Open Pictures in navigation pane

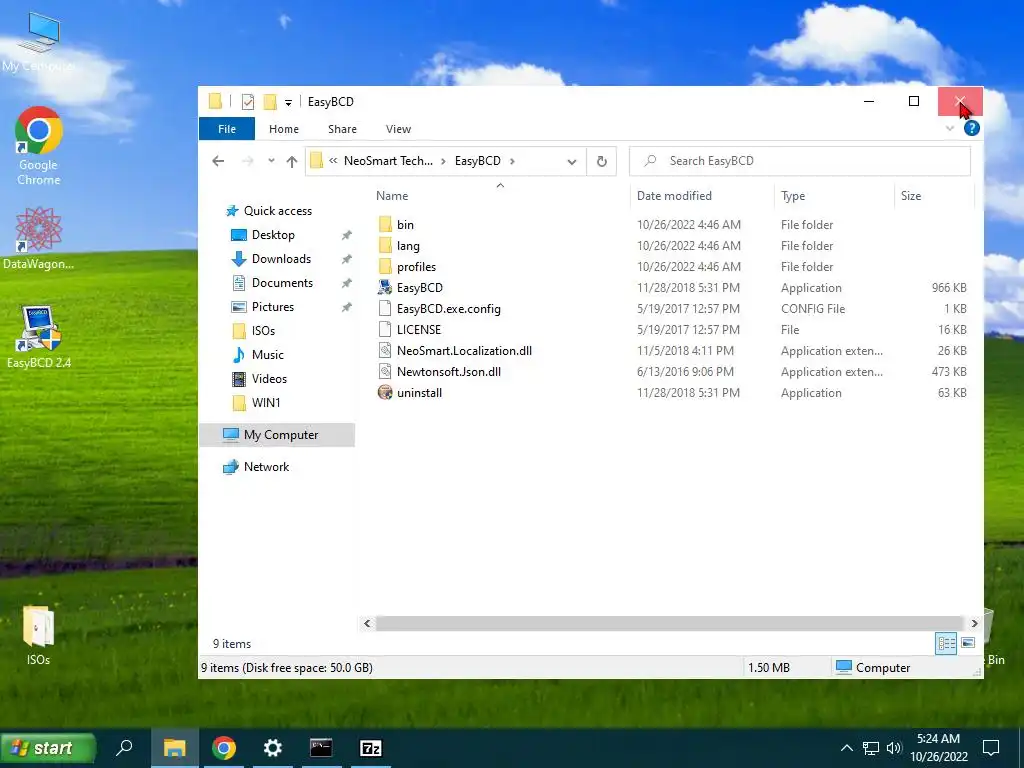pyautogui.click(x=272, y=307)
